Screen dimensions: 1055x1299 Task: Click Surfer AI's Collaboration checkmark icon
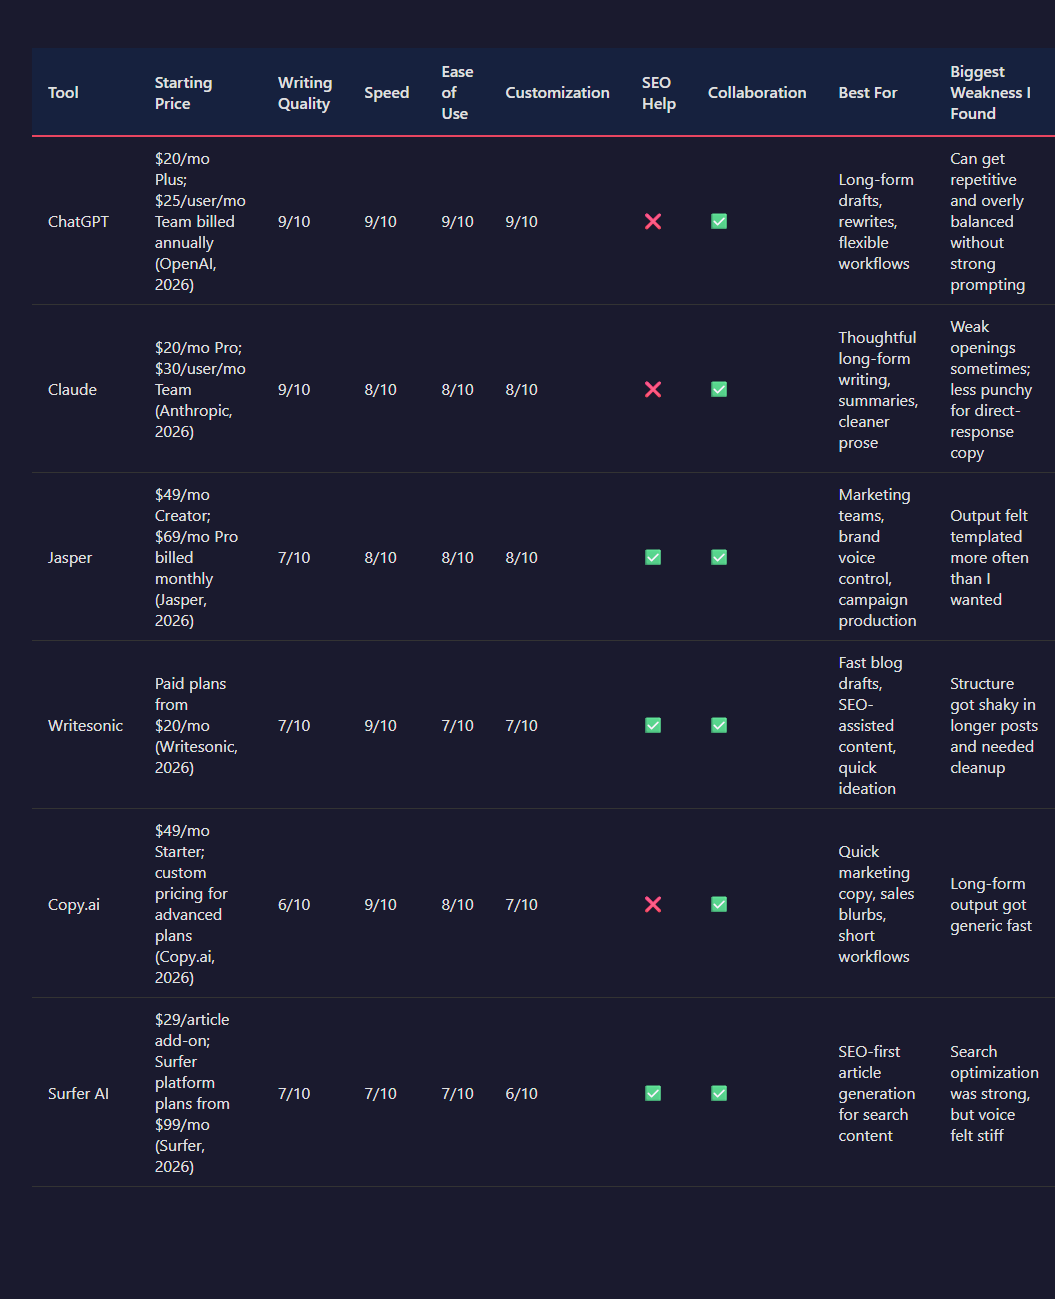point(719,1093)
